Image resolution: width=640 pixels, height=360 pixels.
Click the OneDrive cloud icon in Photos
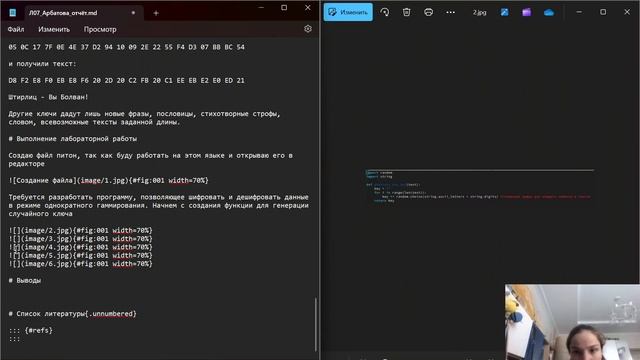pos(549,13)
